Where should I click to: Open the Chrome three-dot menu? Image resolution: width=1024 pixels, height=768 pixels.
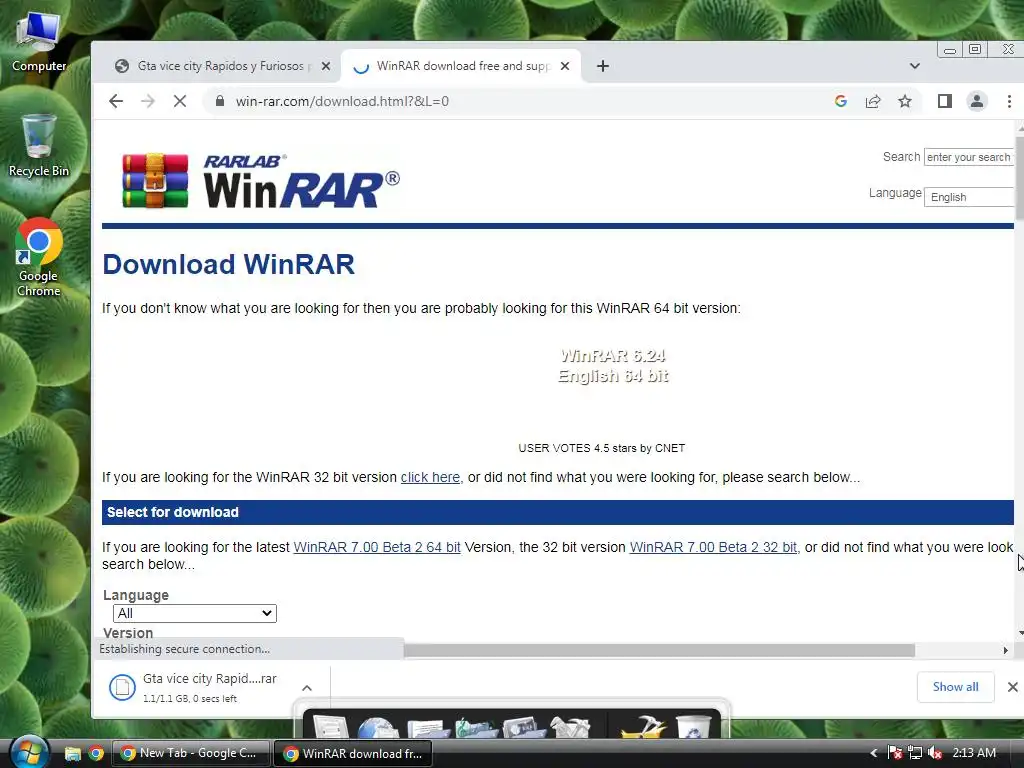point(1009,101)
